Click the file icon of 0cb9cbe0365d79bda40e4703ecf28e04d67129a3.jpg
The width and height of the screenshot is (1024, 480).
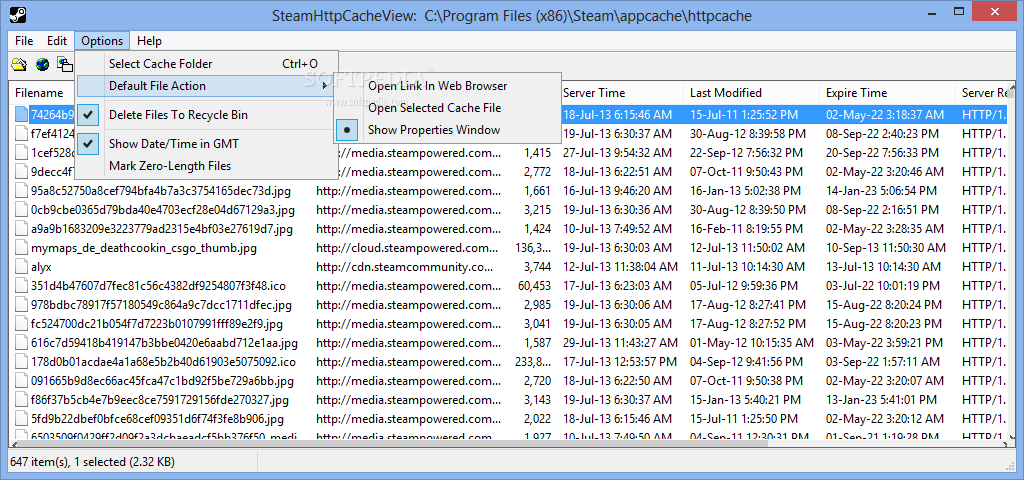(x=21, y=210)
